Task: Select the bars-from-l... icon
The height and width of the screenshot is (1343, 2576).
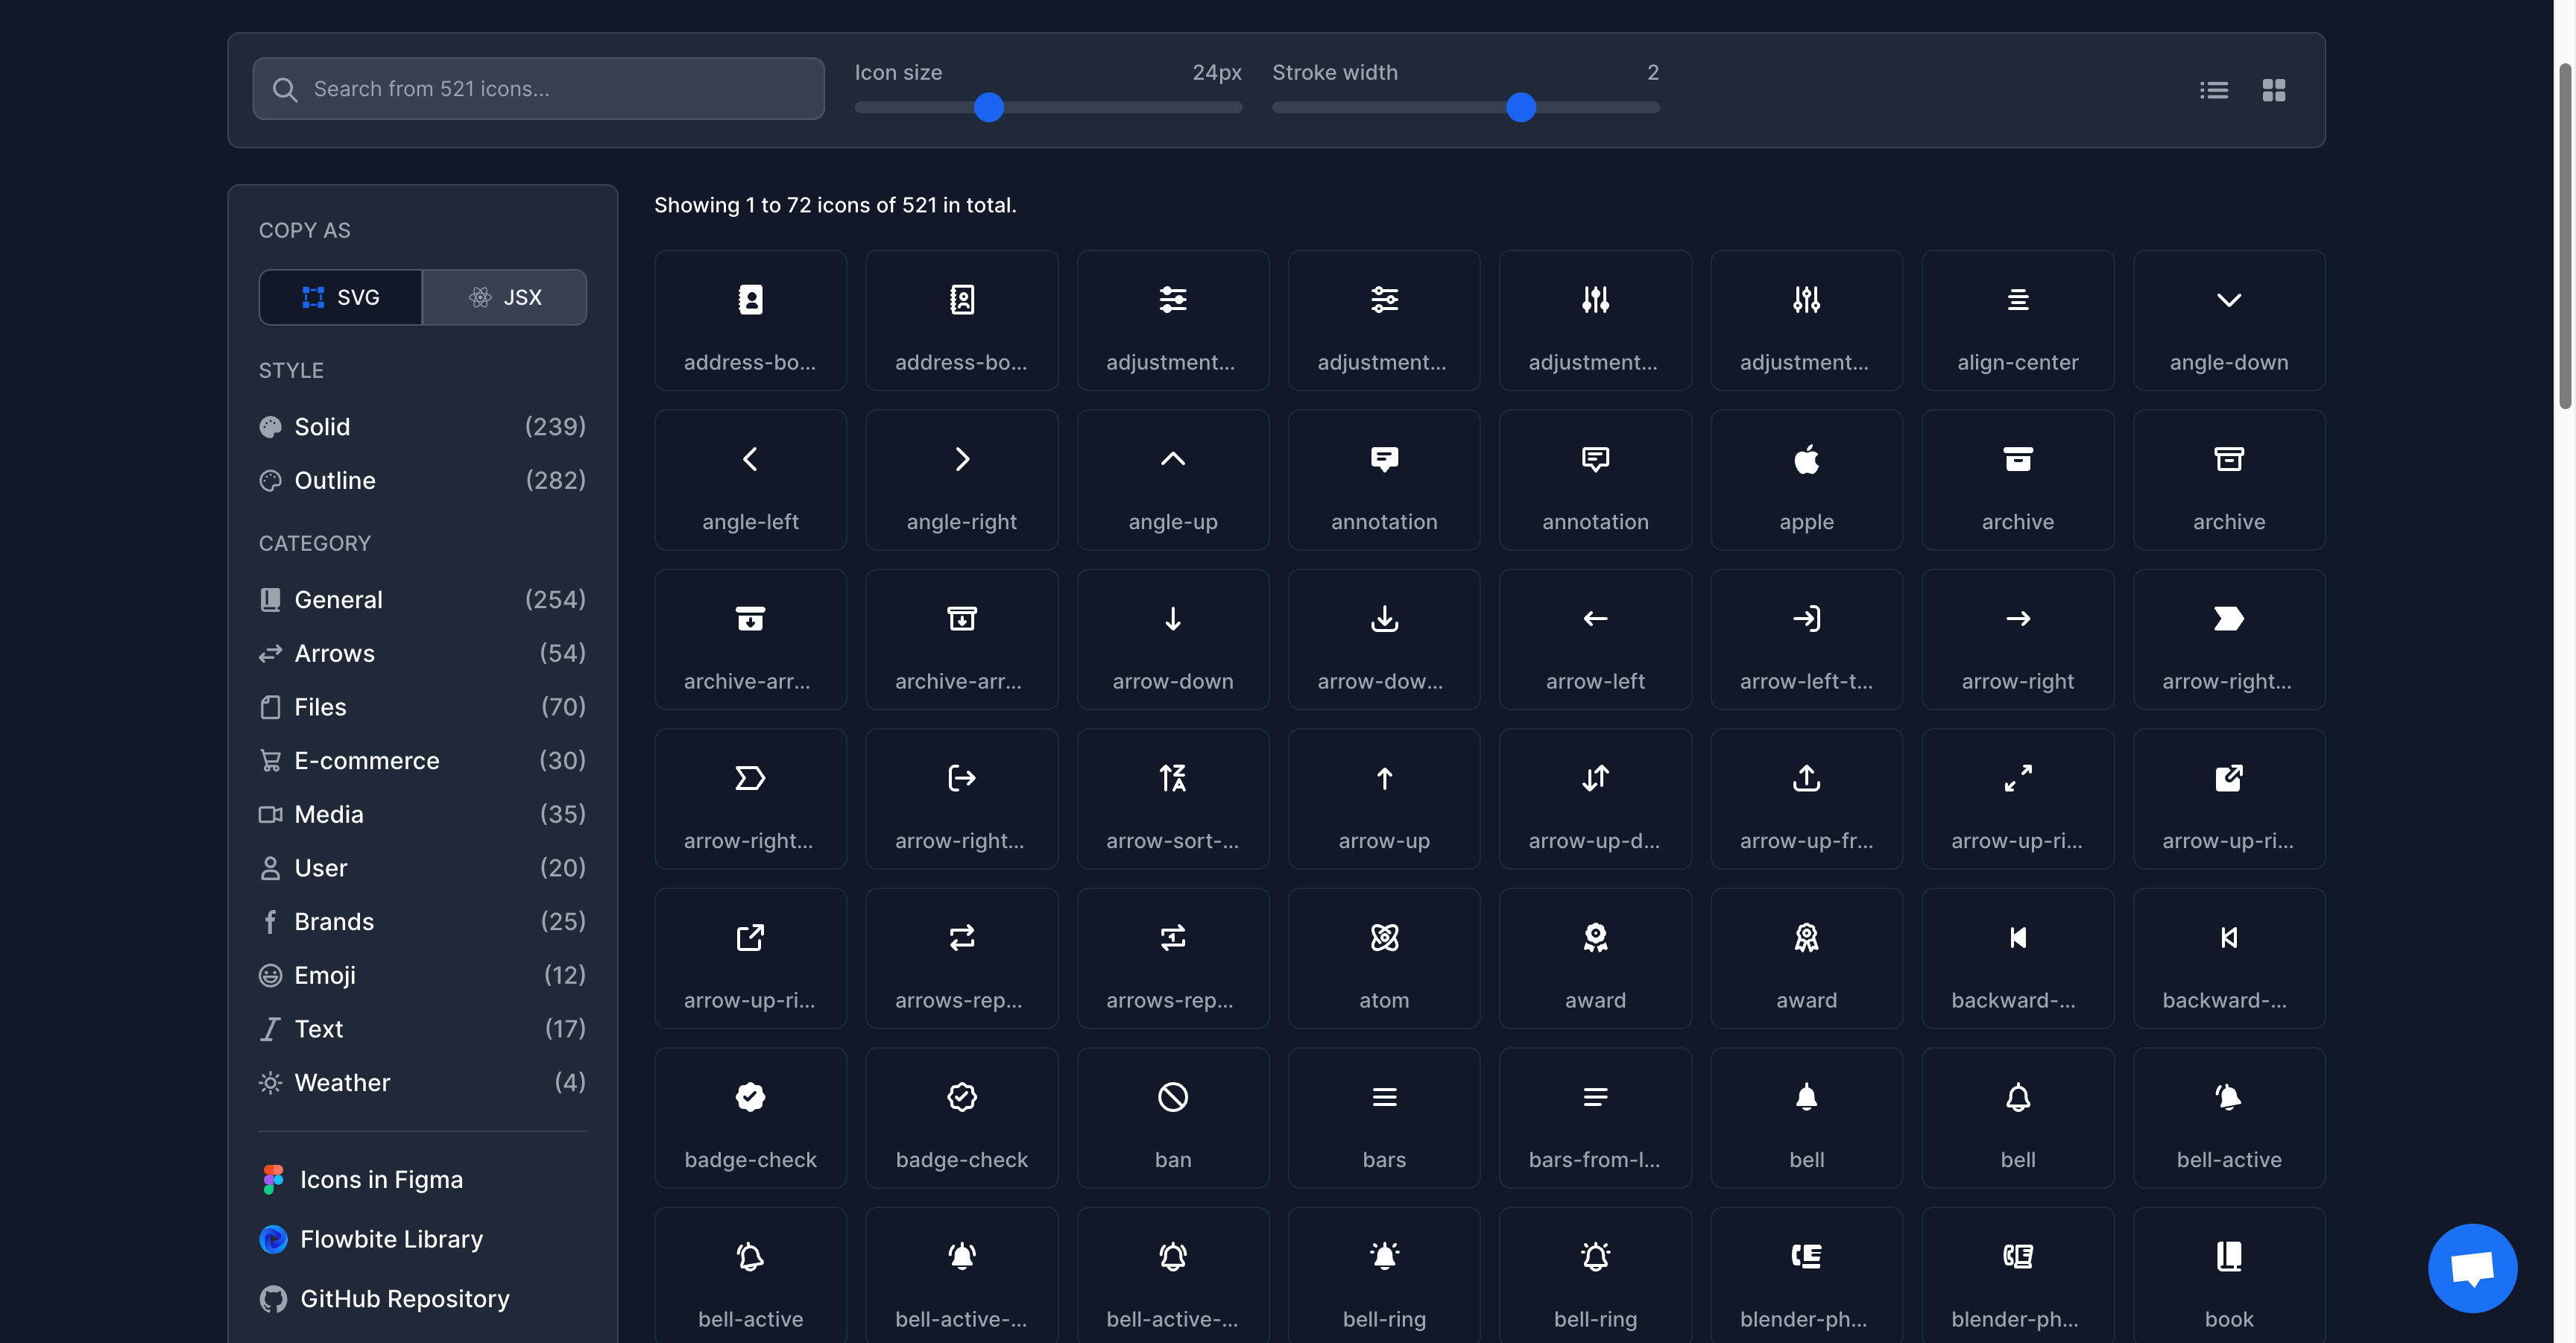Action: click(x=1595, y=1118)
